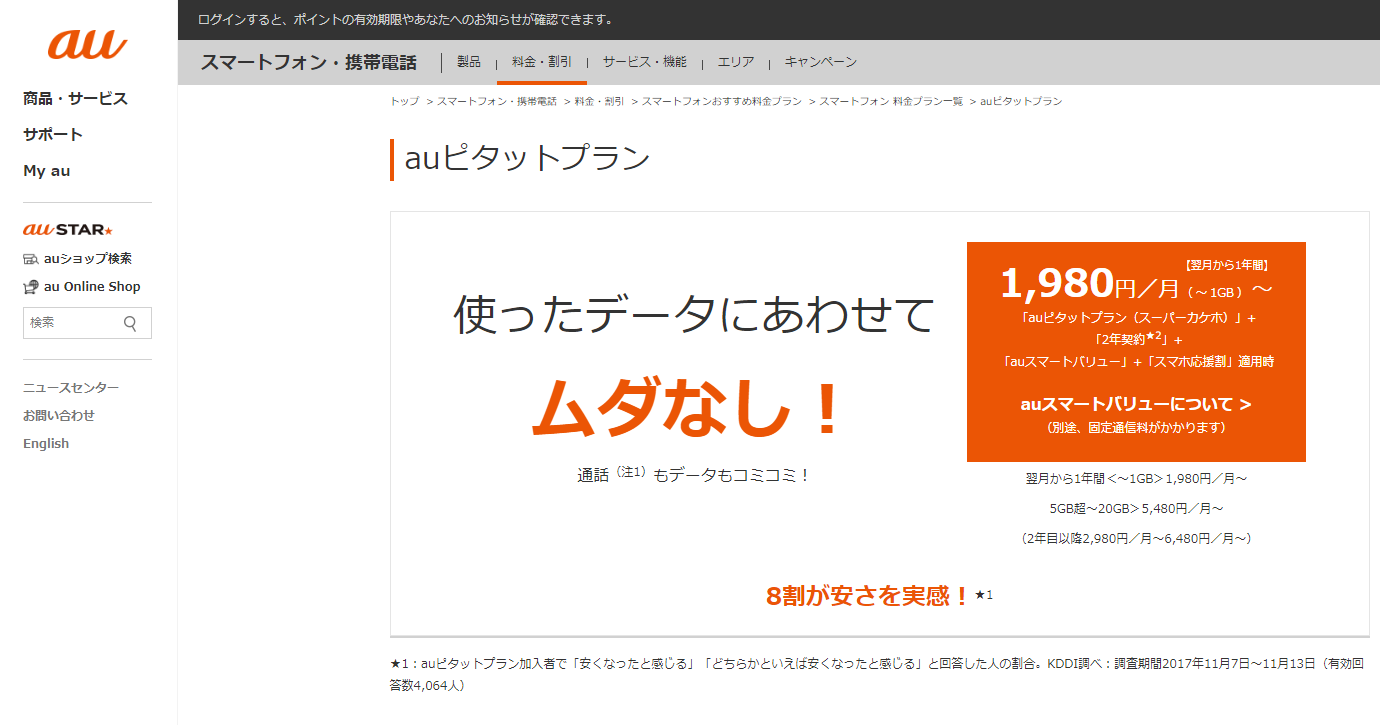Click the ログインすると notification bar text
The width and height of the screenshot is (1380, 725).
coord(406,20)
